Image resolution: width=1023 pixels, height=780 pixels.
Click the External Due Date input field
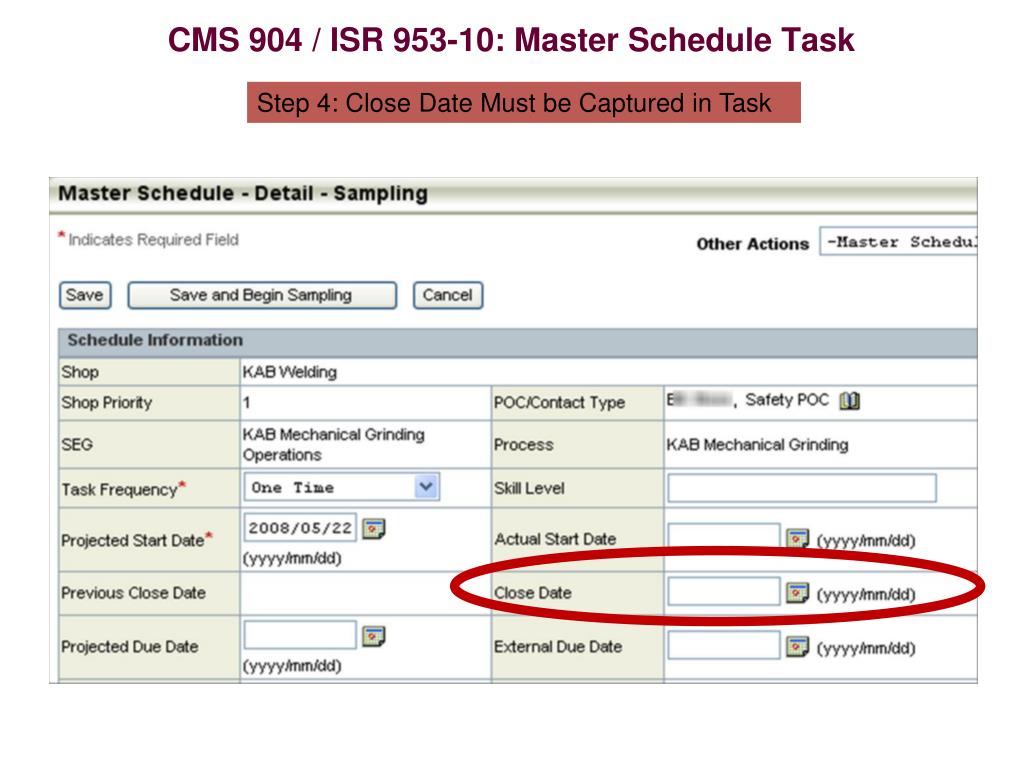(x=724, y=645)
